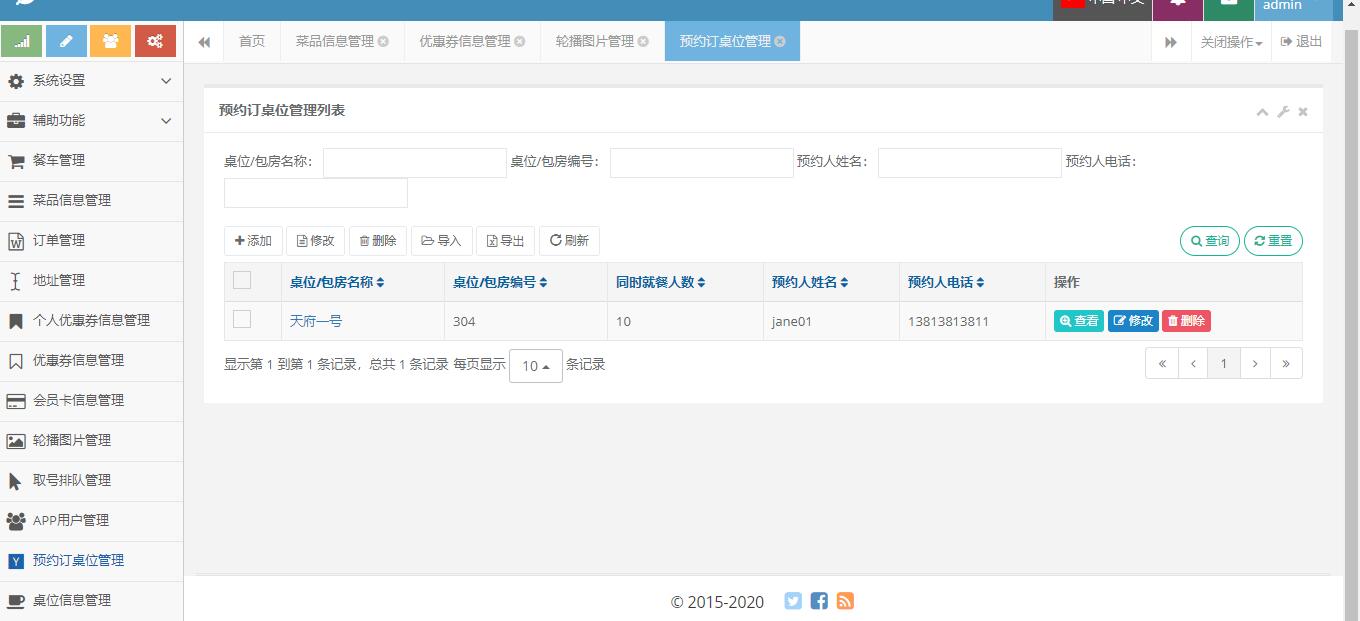Click the 查询 search button
Screen dimensions: 1360x621
pyautogui.click(x=1209, y=241)
